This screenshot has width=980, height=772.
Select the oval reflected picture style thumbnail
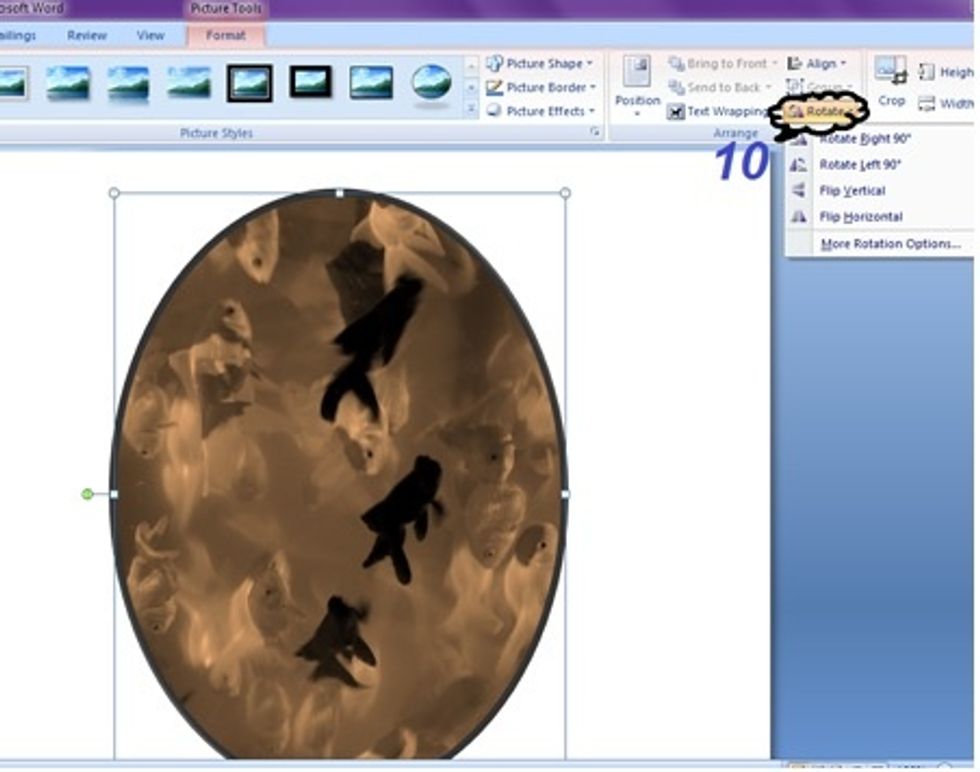pos(431,82)
